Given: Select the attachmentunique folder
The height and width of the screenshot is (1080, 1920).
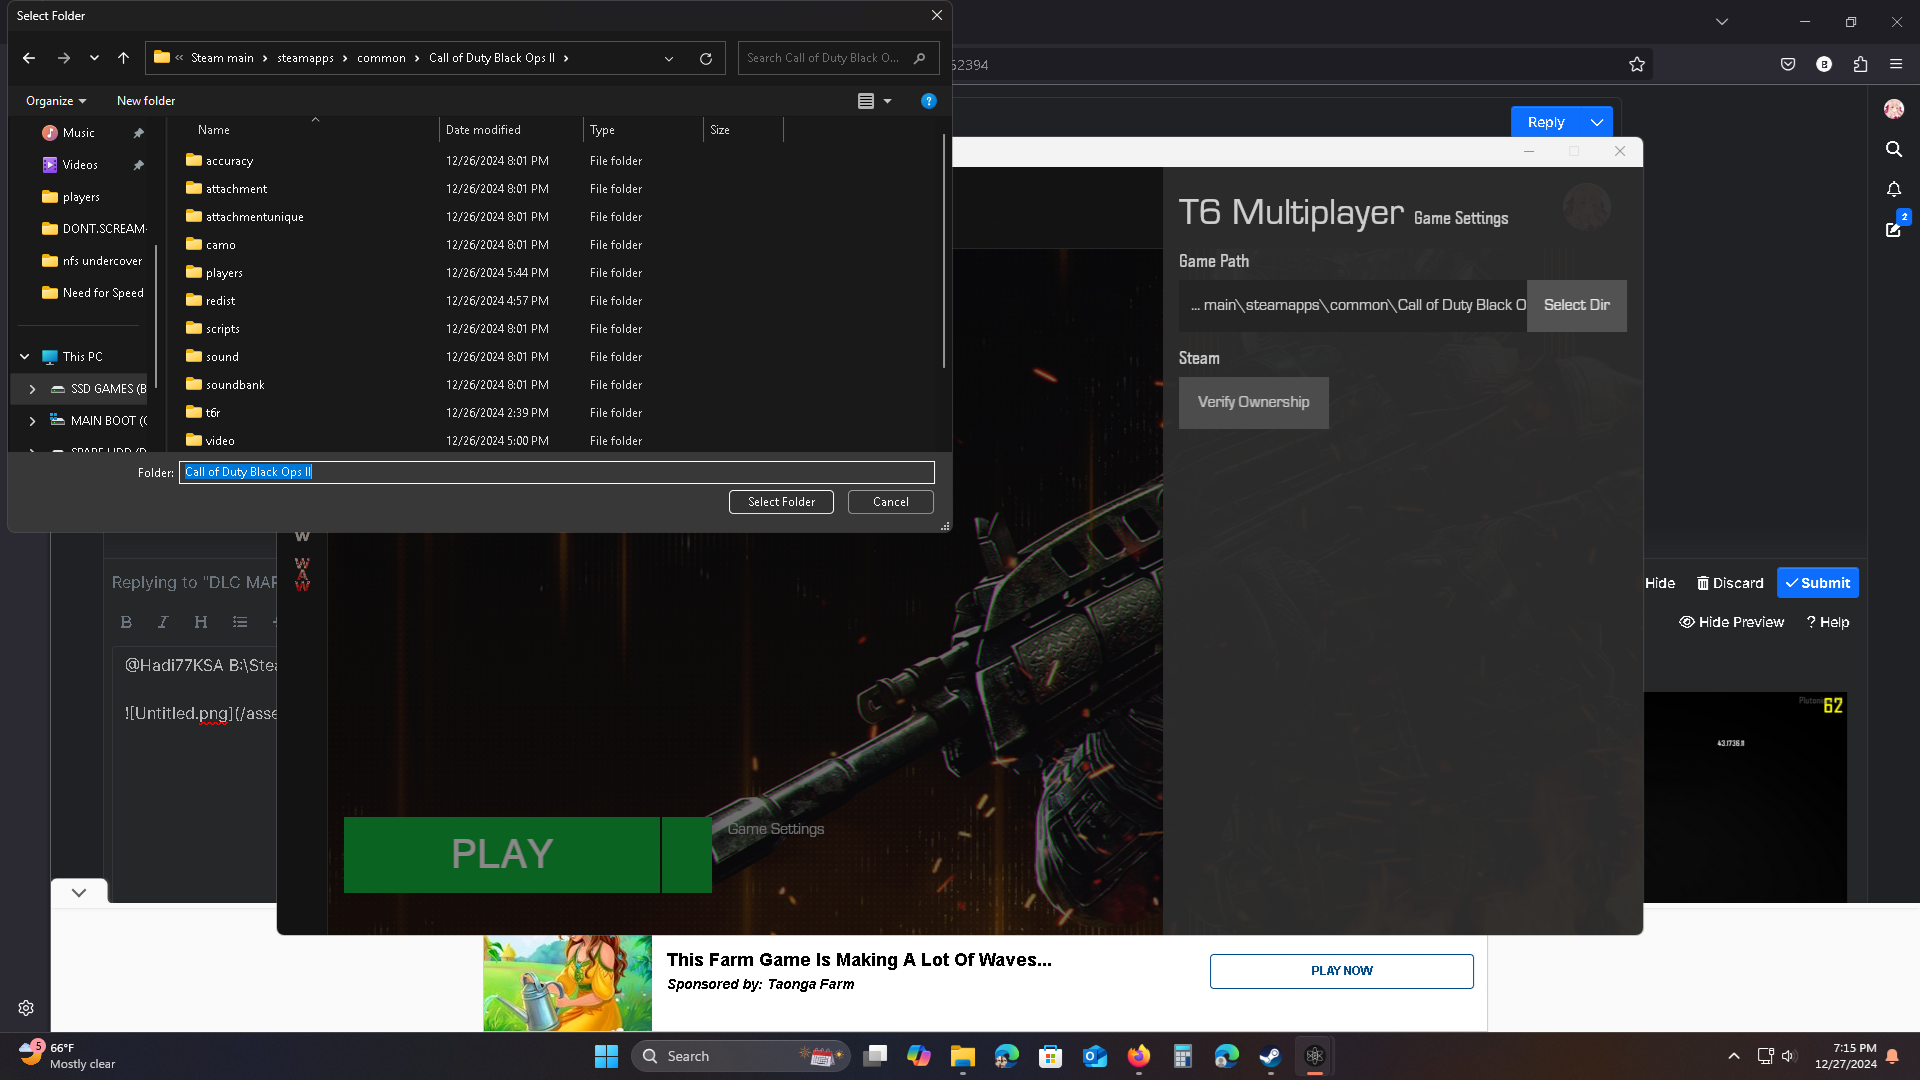Looking at the screenshot, I should pyautogui.click(x=254, y=217).
